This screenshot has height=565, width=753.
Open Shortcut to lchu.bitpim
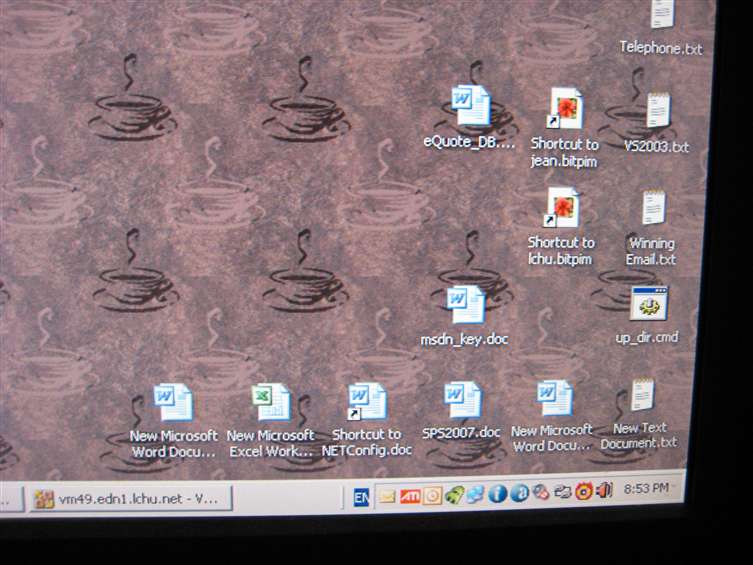tap(561, 227)
